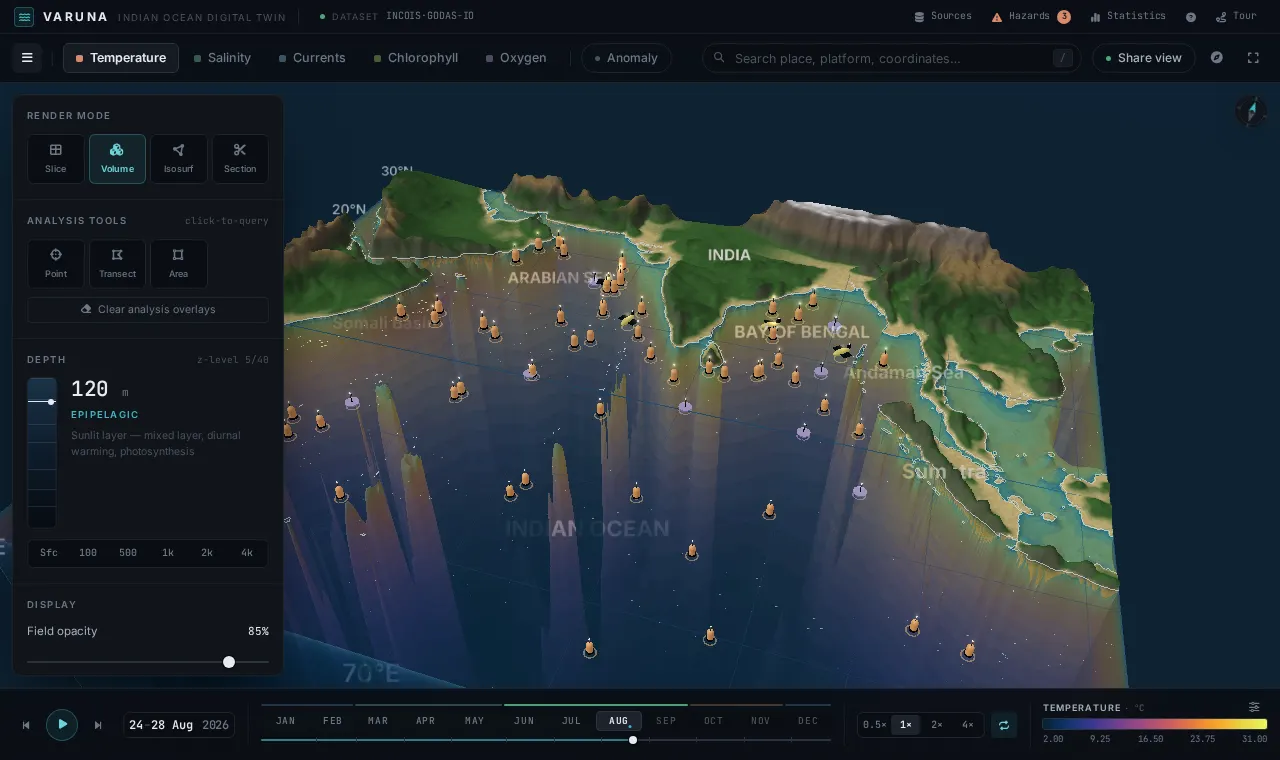This screenshot has height=760, width=1280.
Task: Set playback speed to 4×
Action: 968,725
